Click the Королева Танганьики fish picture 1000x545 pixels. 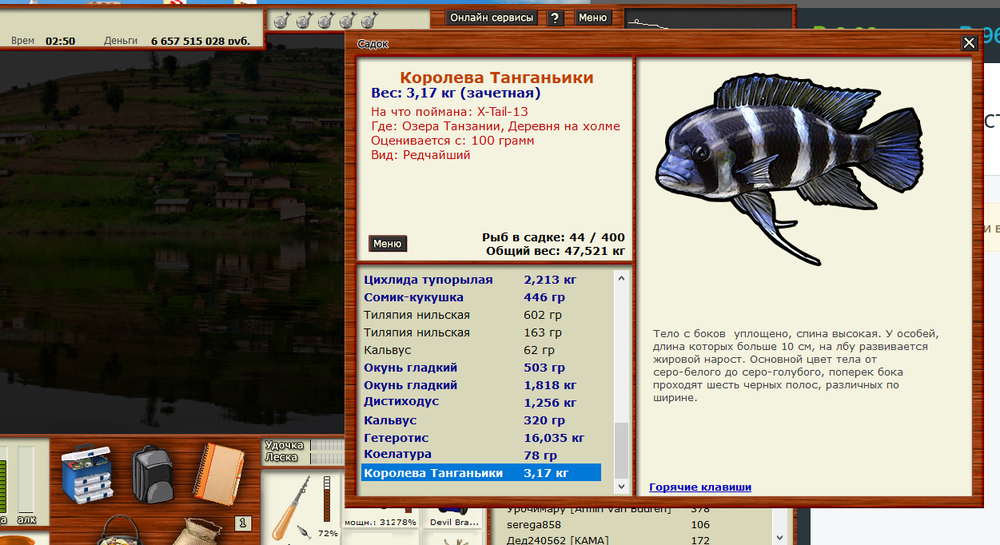click(x=790, y=167)
